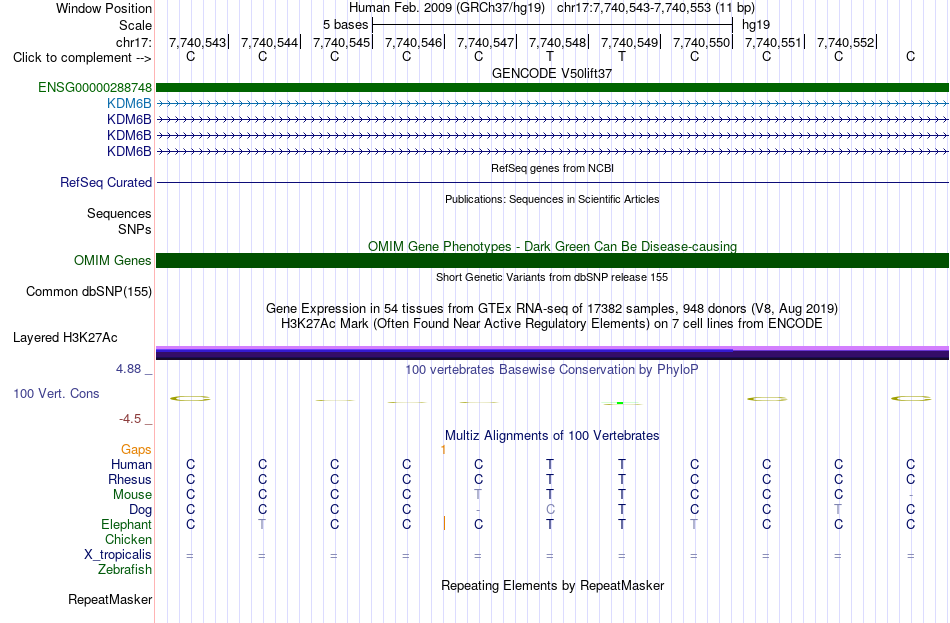The width and height of the screenshot is (950, 623).
Task: Click the 100 Vert. Cons label
Action: pyautogui.click(x=56, y=394)
